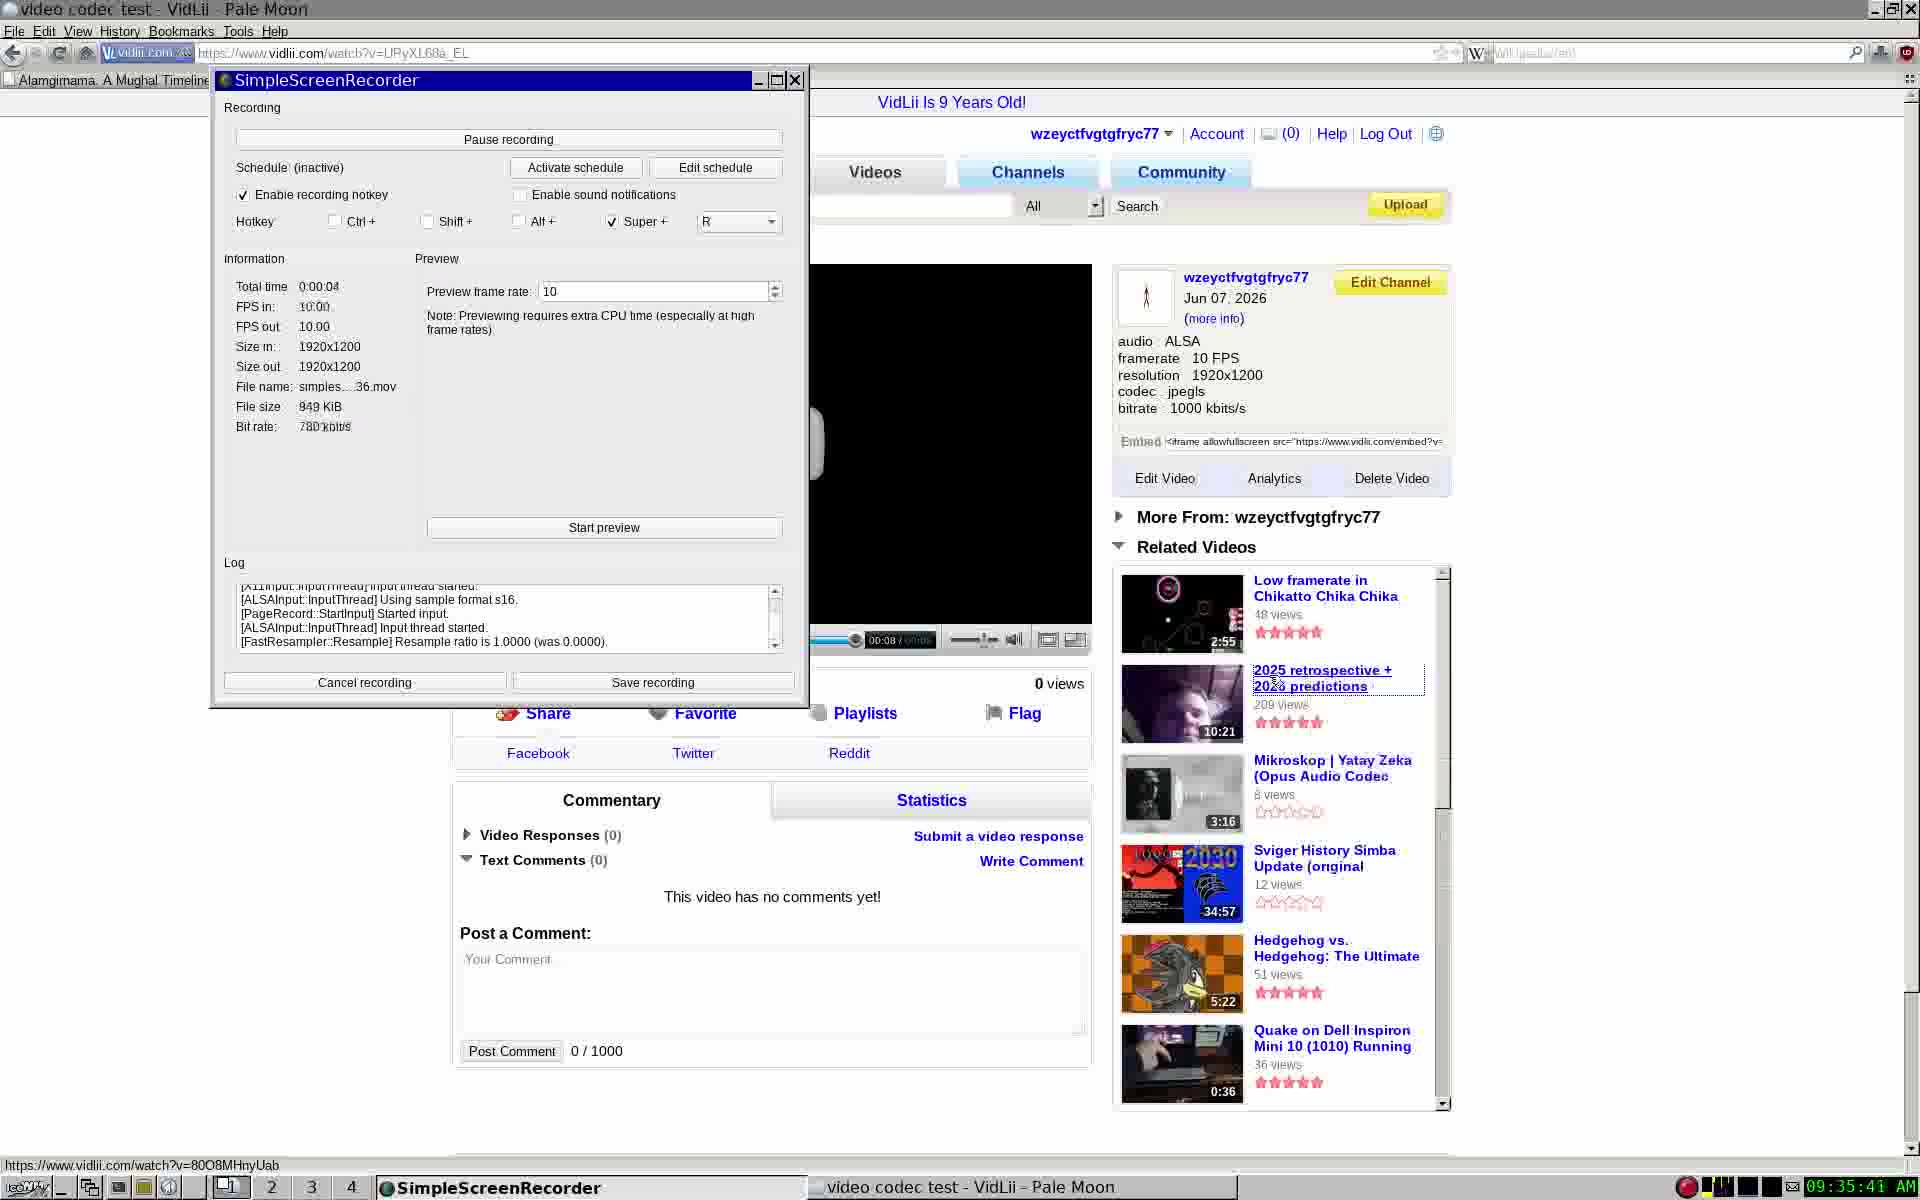The height and width of the screenshot is (1200, 1920).
Task: Expand the Video Responses section
Action: click(x=466, y=834)
